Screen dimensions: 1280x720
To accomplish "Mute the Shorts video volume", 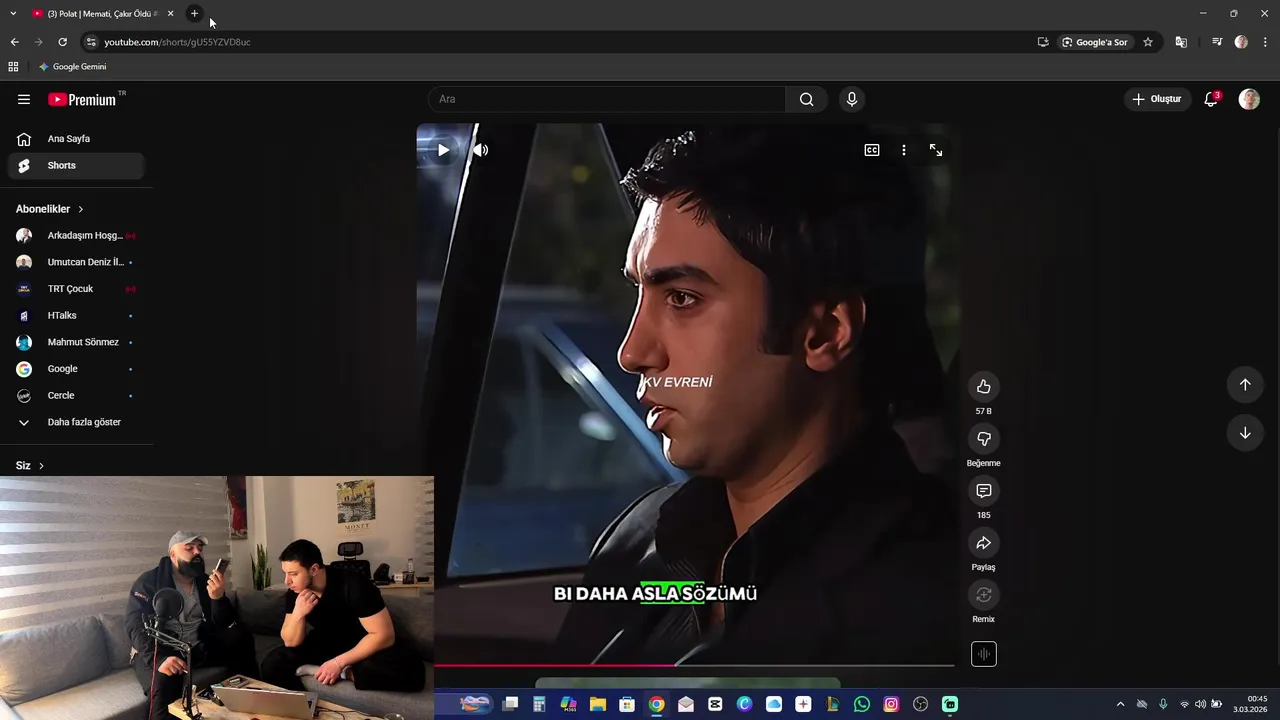I will click(x=481, y=150).
